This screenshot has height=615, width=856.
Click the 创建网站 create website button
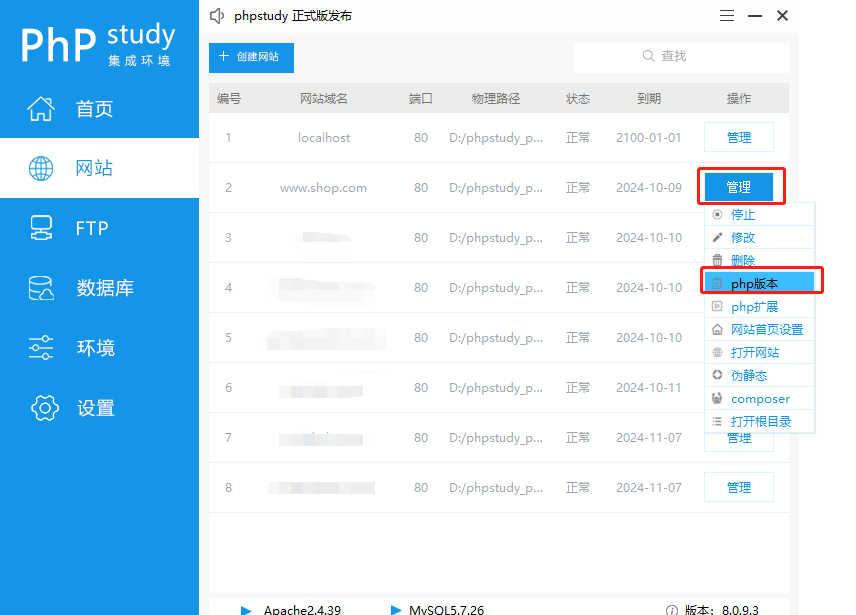(251, 57)
